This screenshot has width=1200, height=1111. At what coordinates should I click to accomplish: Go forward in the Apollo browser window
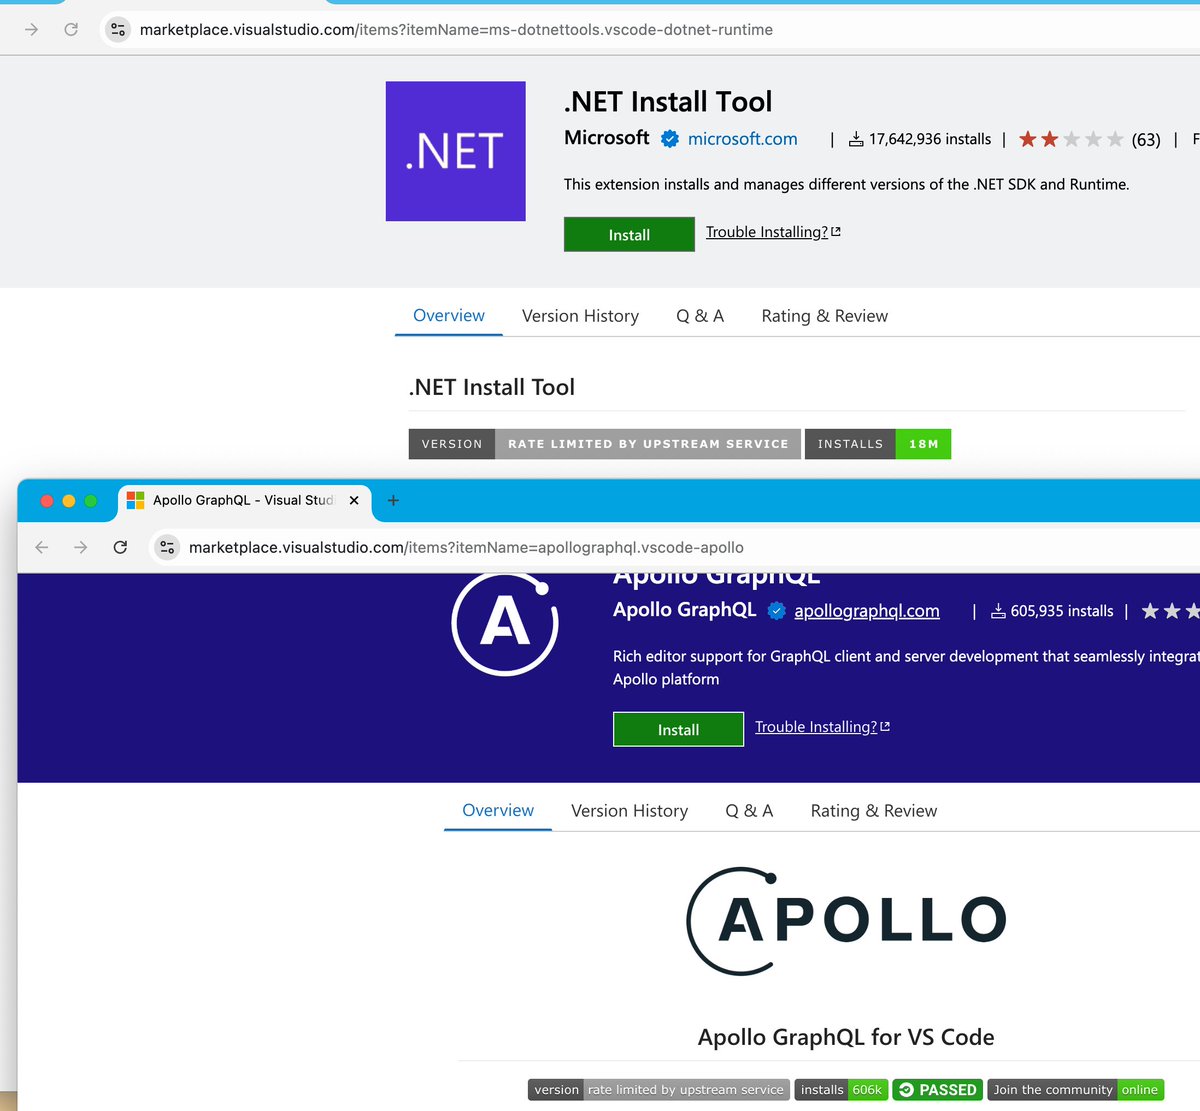81,547
